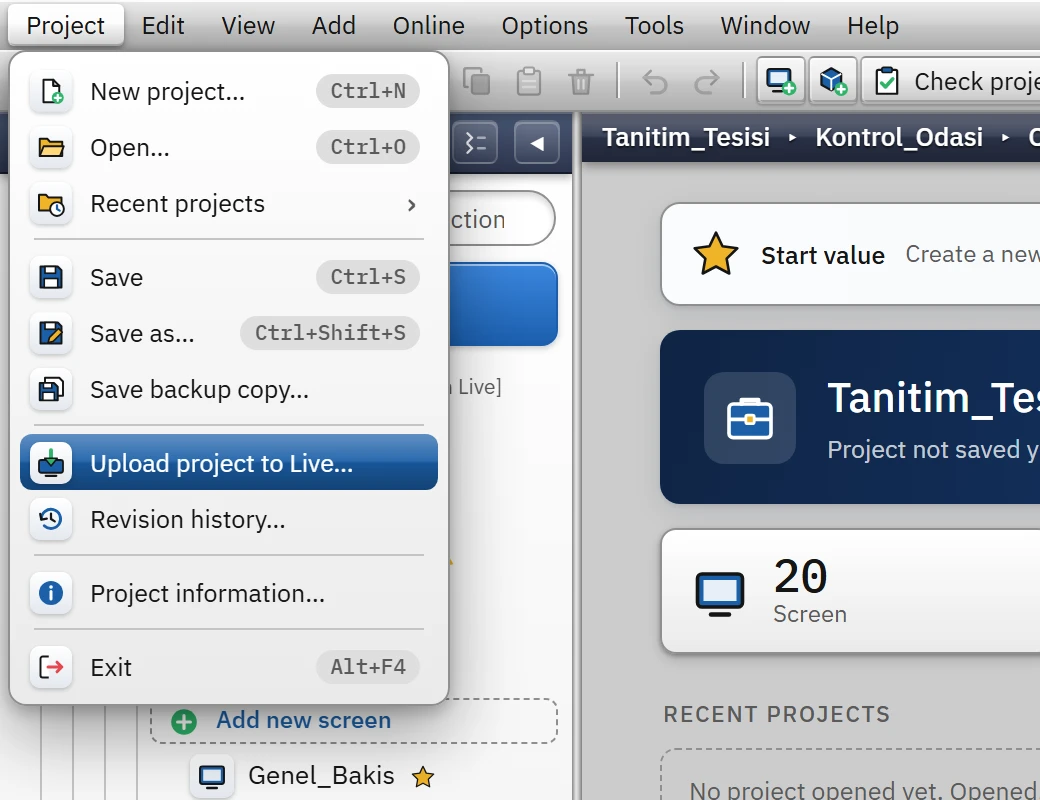
Task: Click the Upload to Live icon
Action: point(51,463)
